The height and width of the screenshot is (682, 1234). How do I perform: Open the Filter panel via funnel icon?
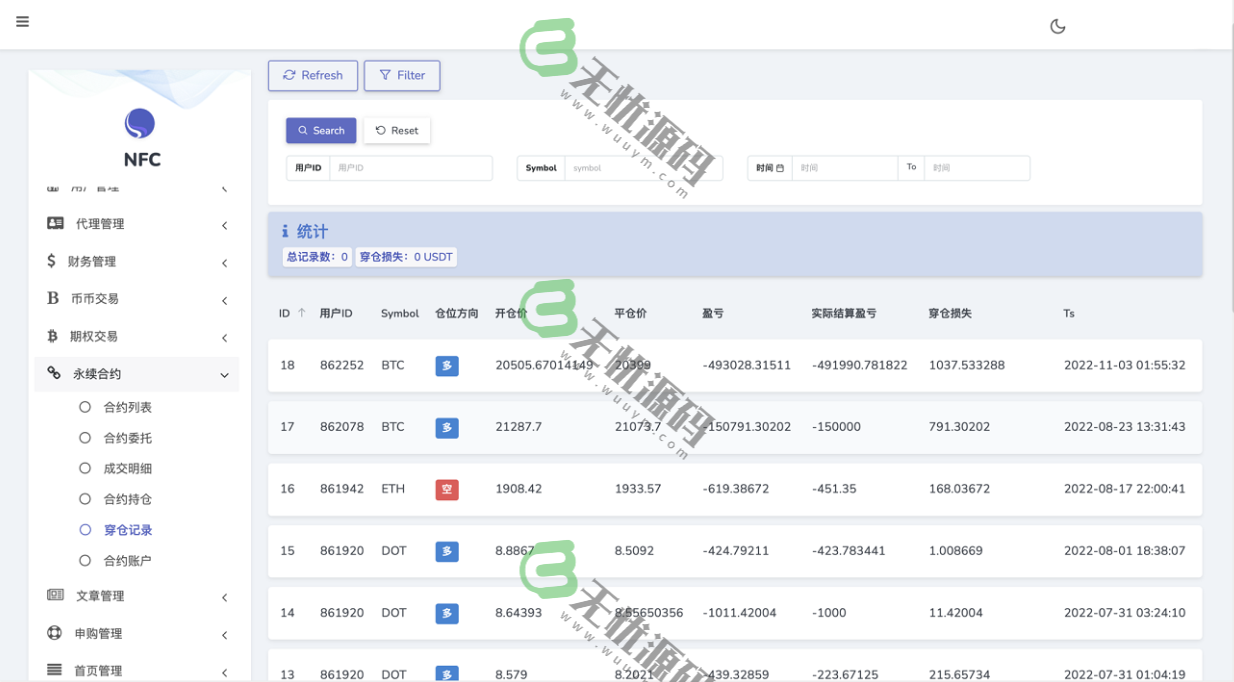click(385, 75)
